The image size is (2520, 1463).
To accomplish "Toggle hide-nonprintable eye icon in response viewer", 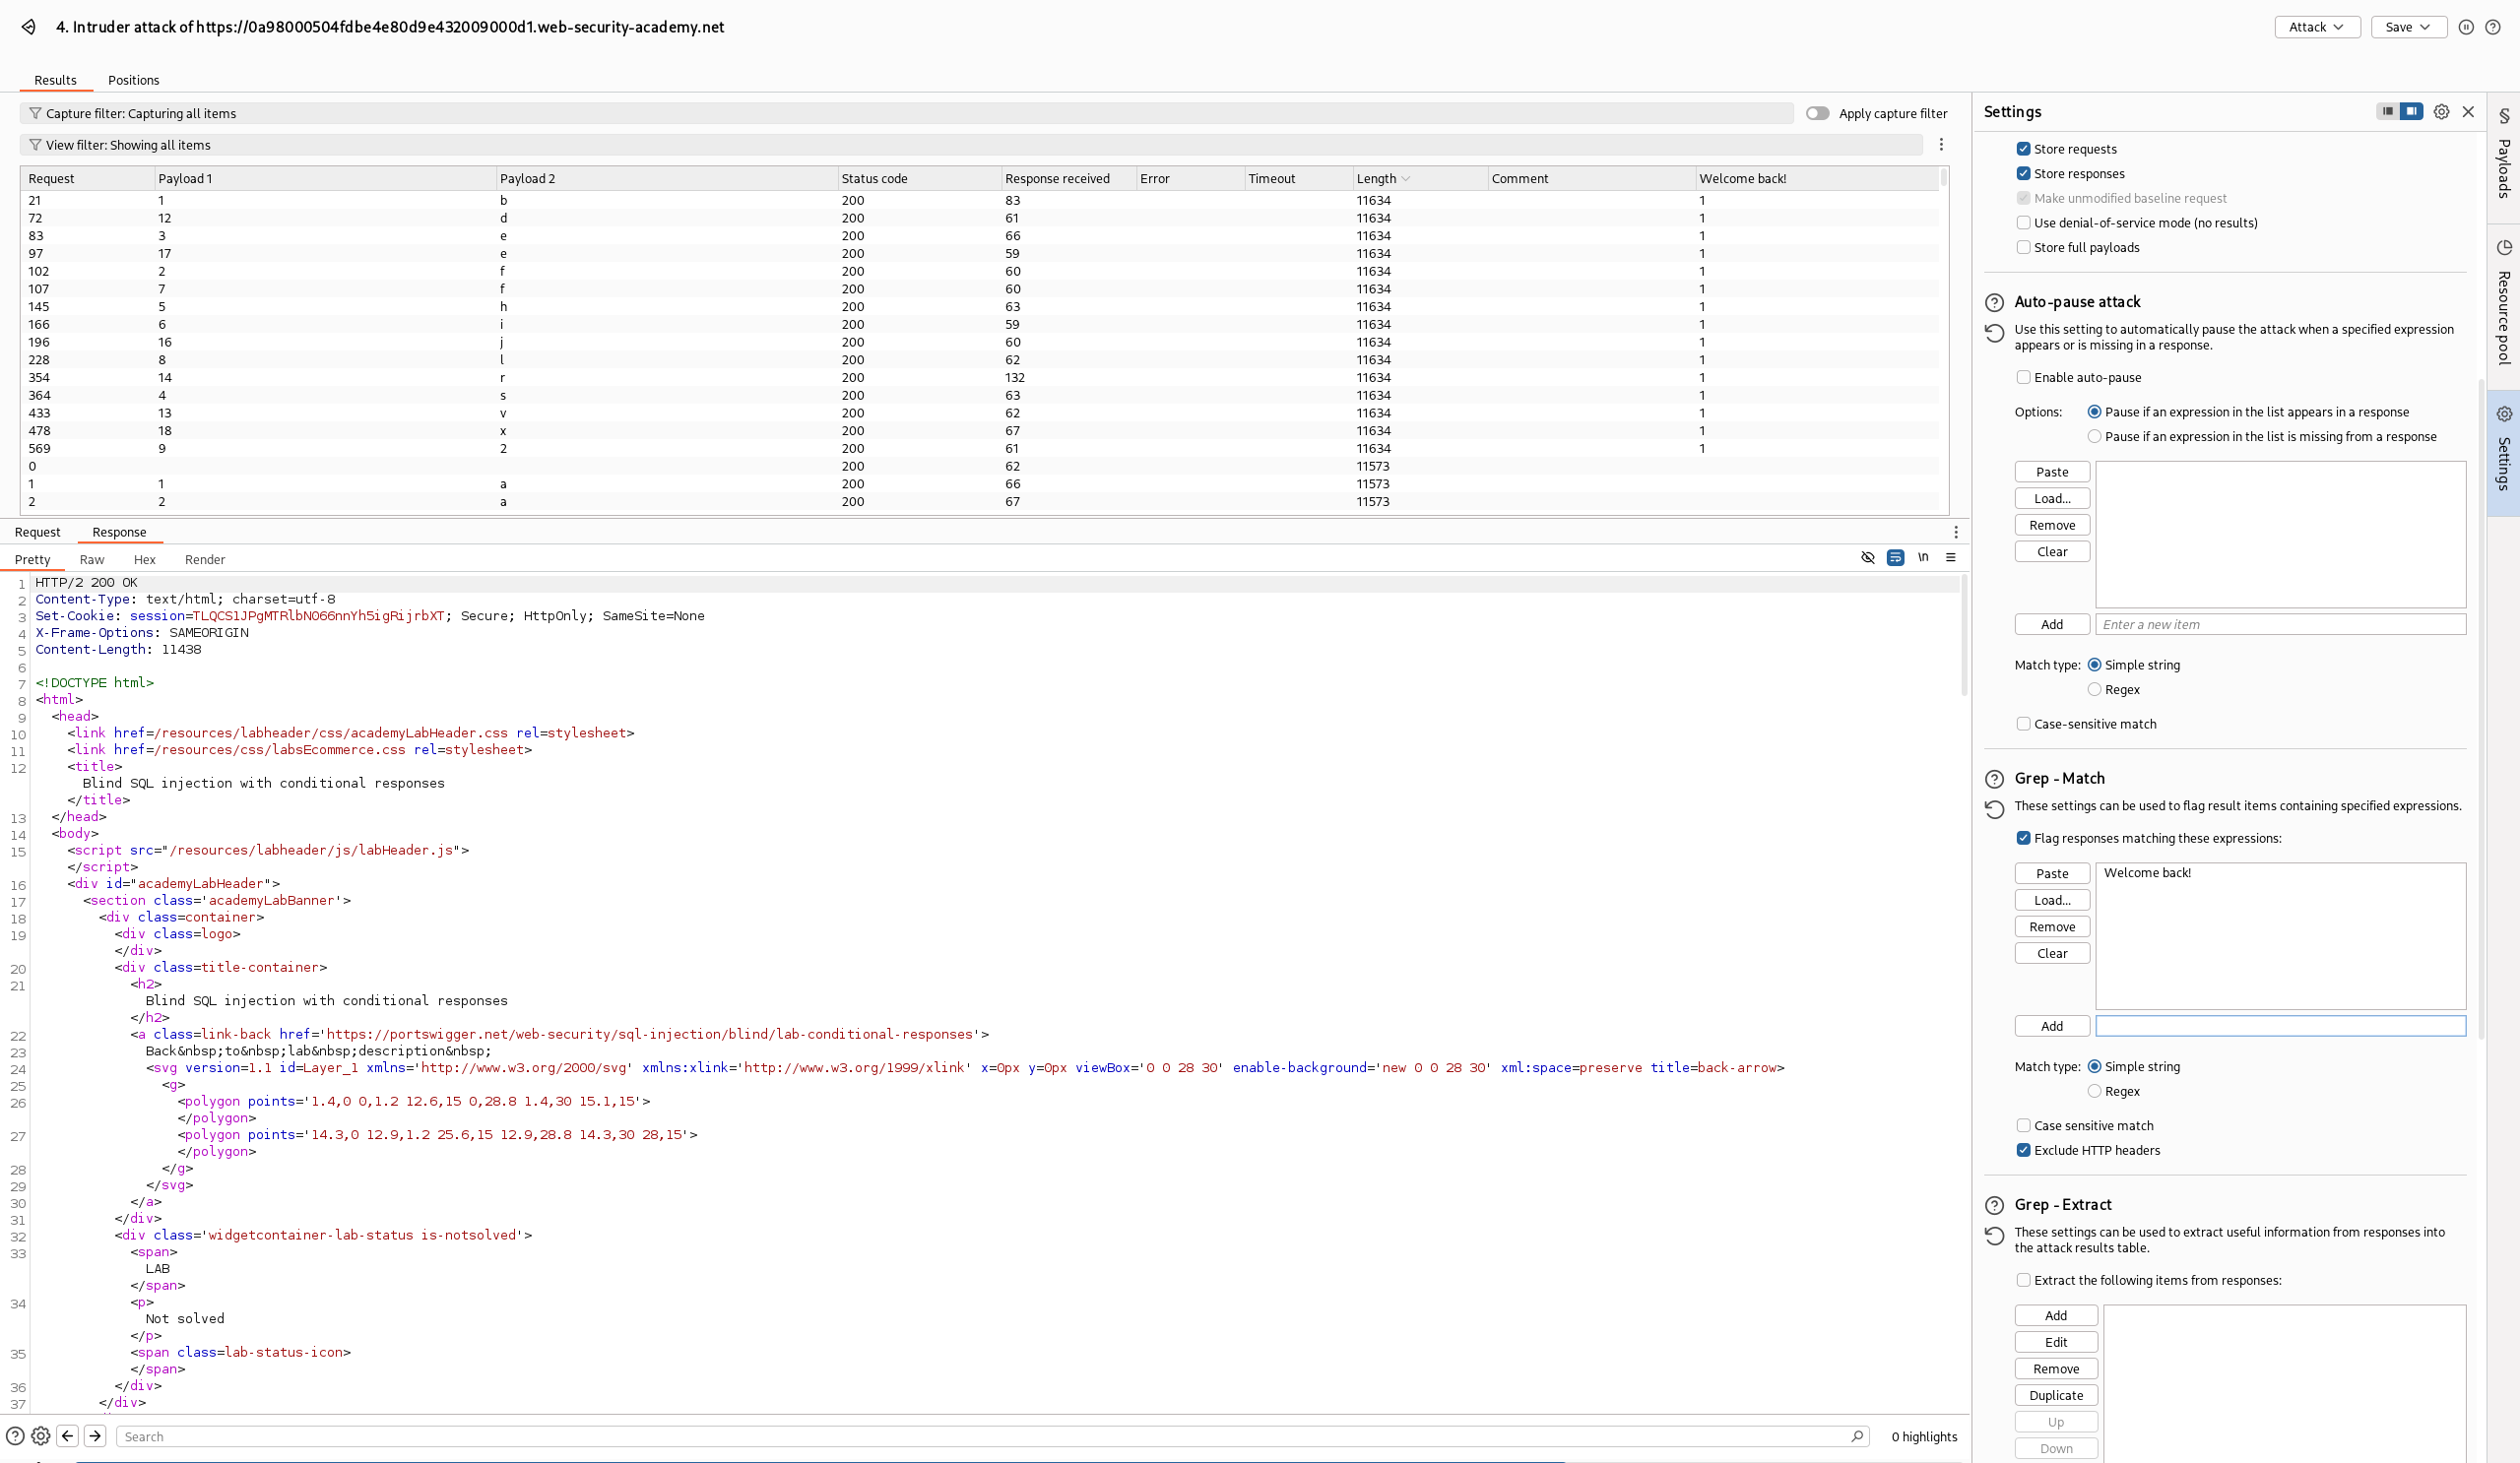I will 1867,557.
